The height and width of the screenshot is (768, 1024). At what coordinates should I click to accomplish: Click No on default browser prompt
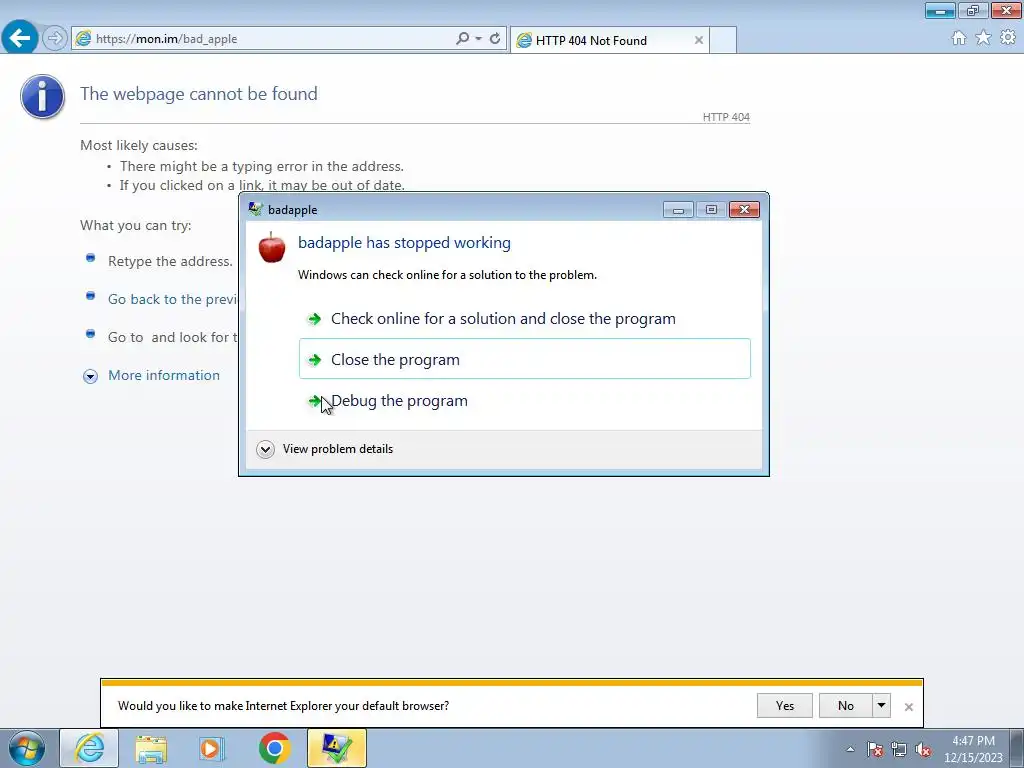coord(846,706)
